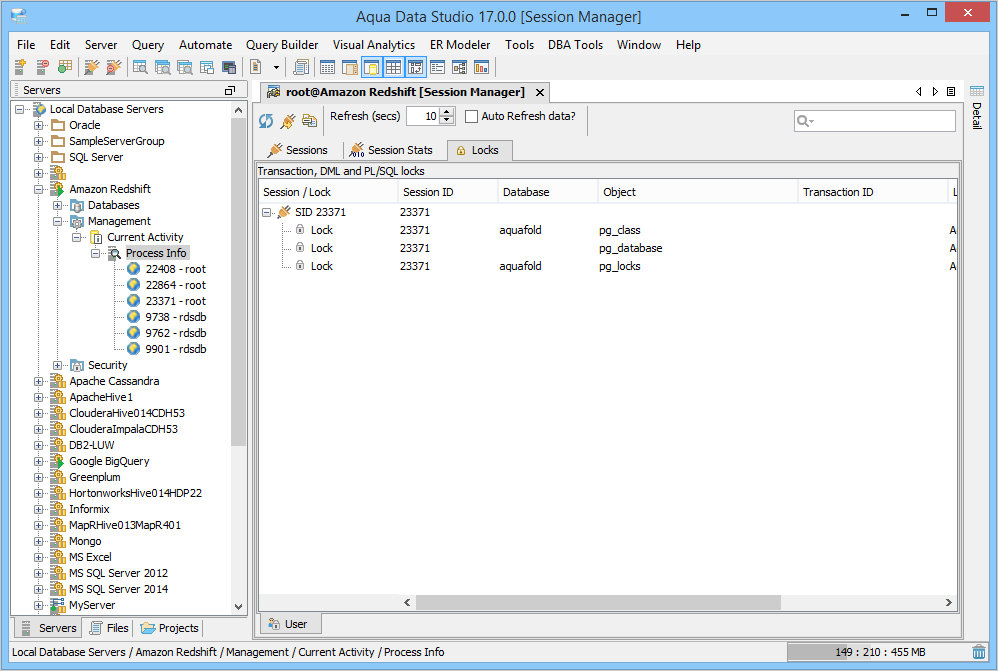Sort by the Session ID column header

(448, 192)
